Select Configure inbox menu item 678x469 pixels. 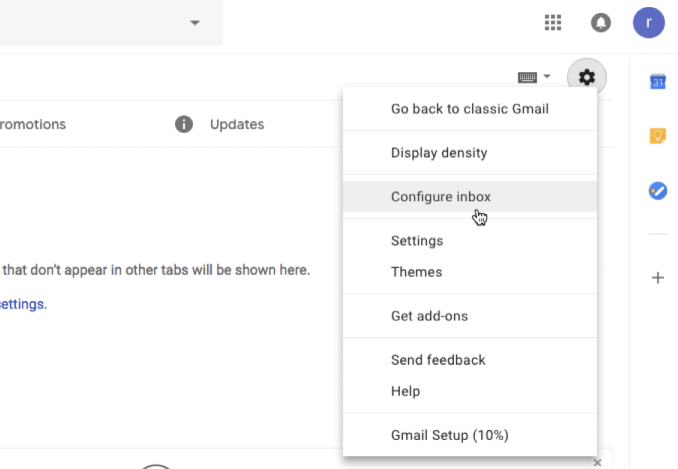coord(470,197)
